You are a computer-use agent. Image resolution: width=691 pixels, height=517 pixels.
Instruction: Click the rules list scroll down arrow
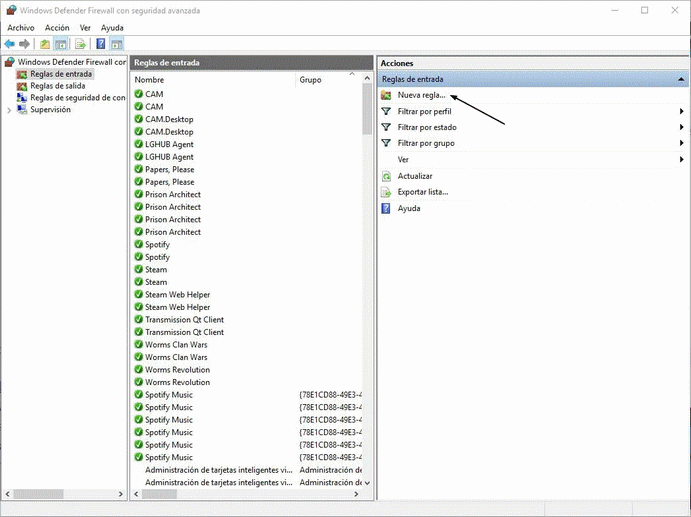pos(368,483)
